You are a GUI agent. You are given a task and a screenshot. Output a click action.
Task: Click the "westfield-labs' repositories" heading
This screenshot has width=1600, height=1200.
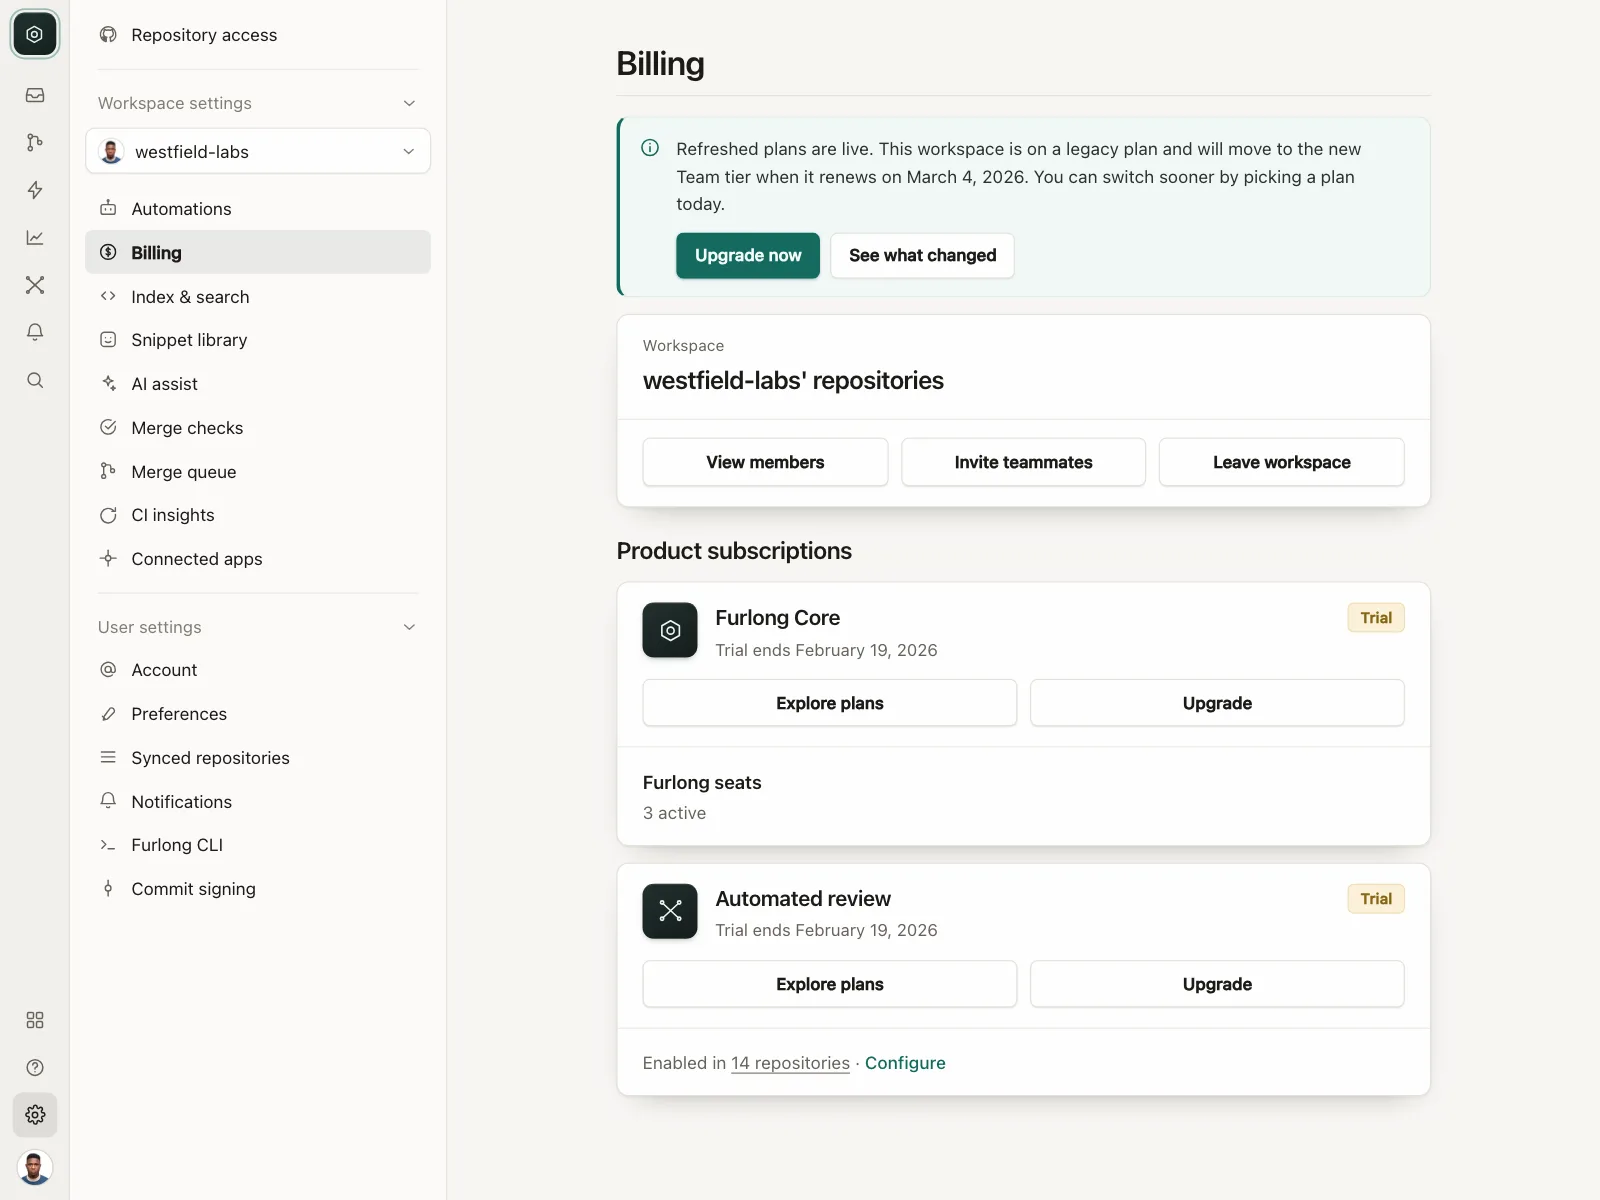(793, 381)
